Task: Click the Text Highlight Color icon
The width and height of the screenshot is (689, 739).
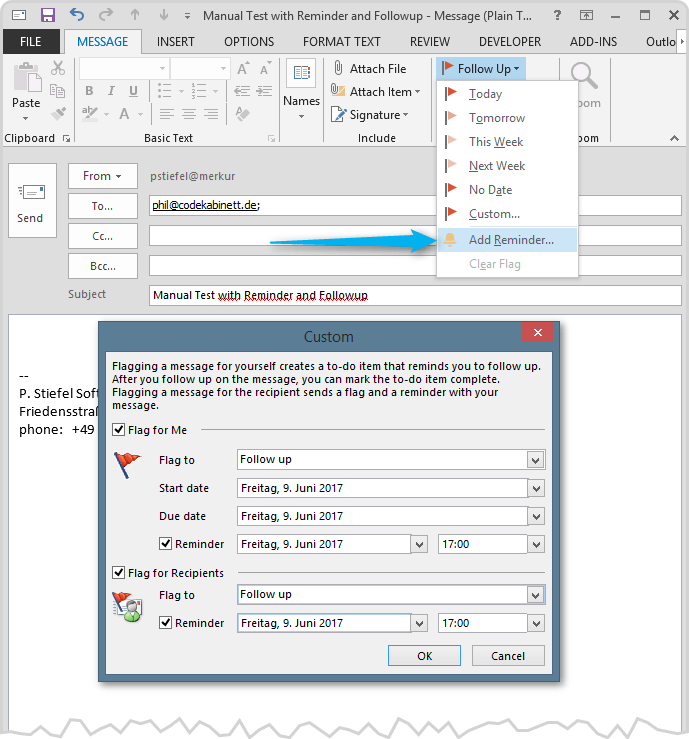Action: click(x=90, y=114)
